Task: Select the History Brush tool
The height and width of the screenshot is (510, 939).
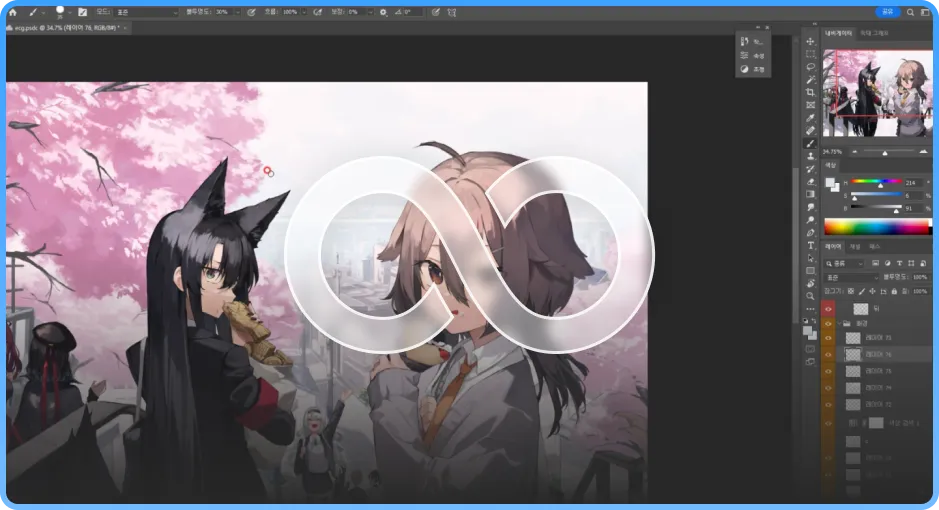Action: (810, 169)
